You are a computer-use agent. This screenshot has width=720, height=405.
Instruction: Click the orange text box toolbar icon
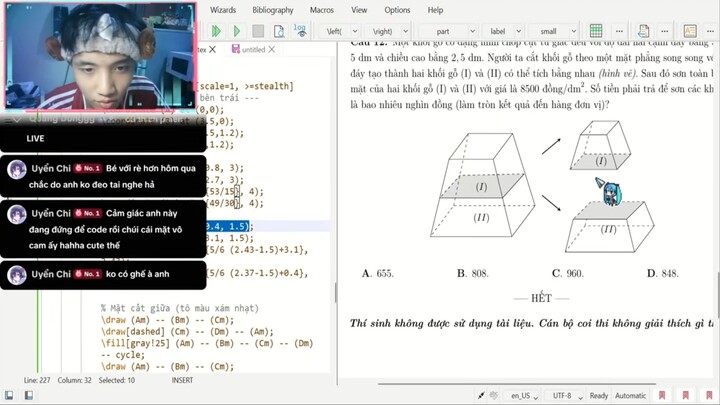pyautogui.click(x=690, y=31)
